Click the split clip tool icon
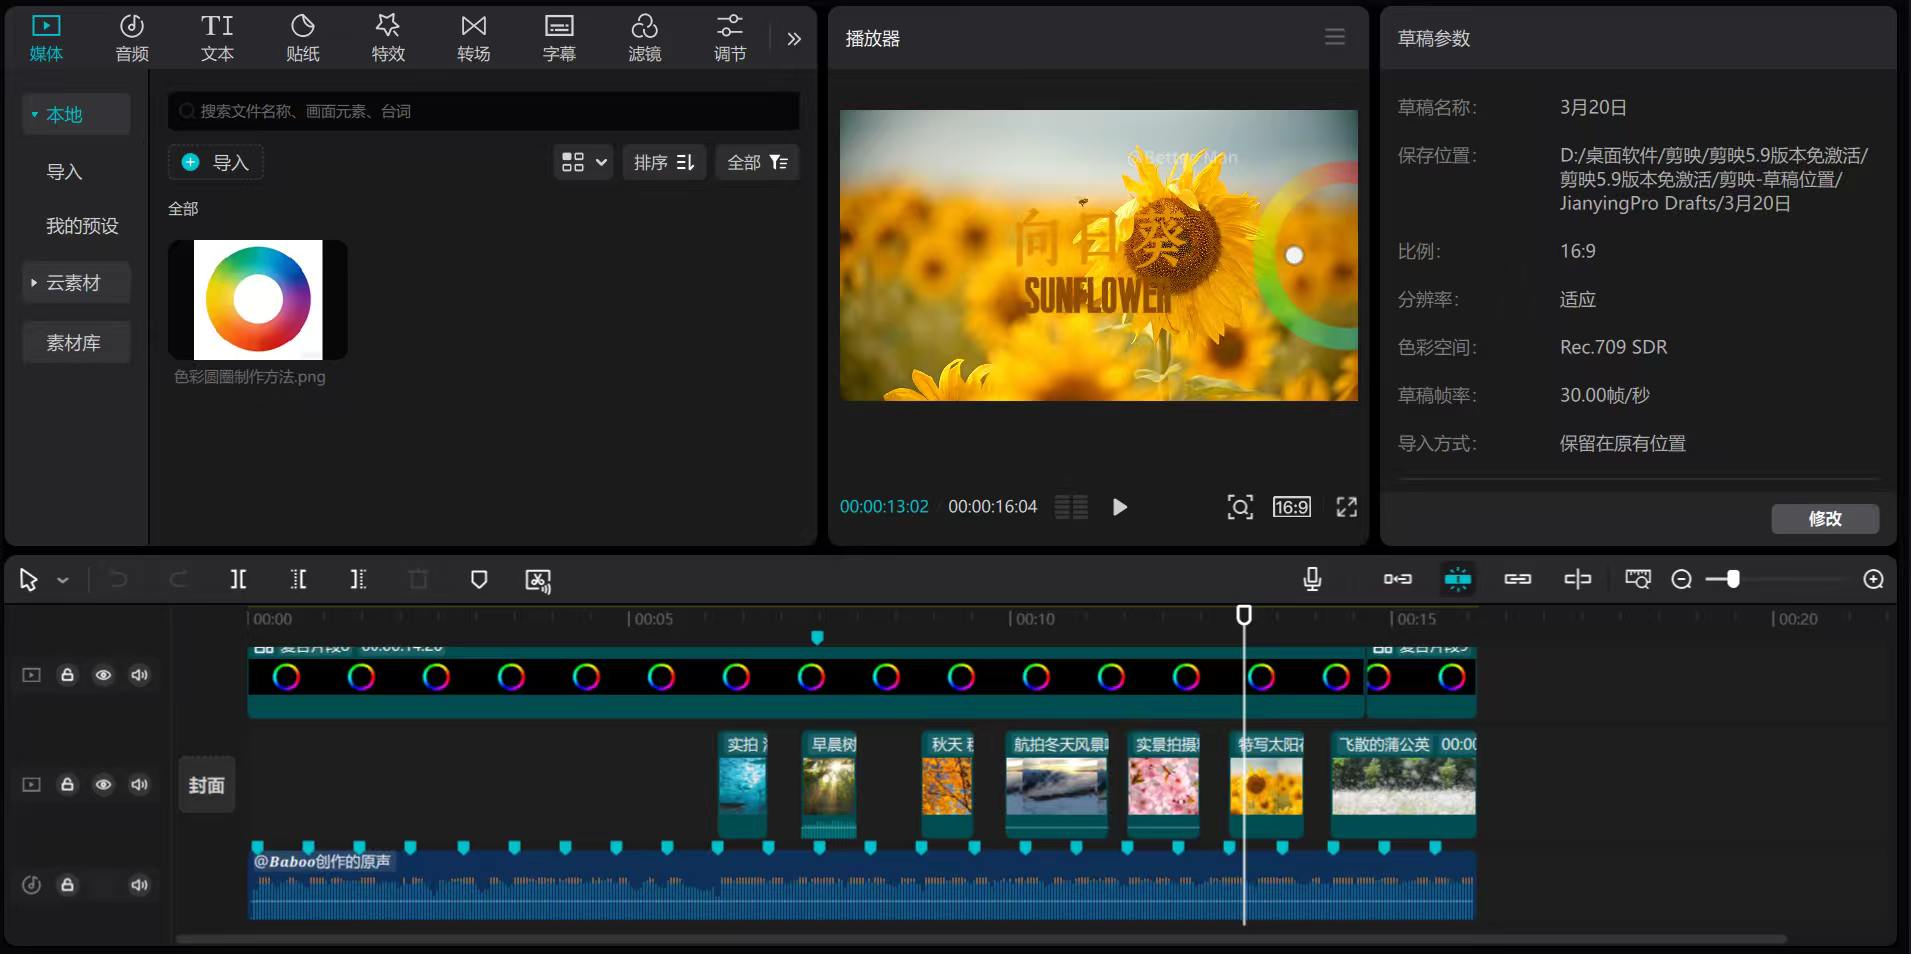 238,579
